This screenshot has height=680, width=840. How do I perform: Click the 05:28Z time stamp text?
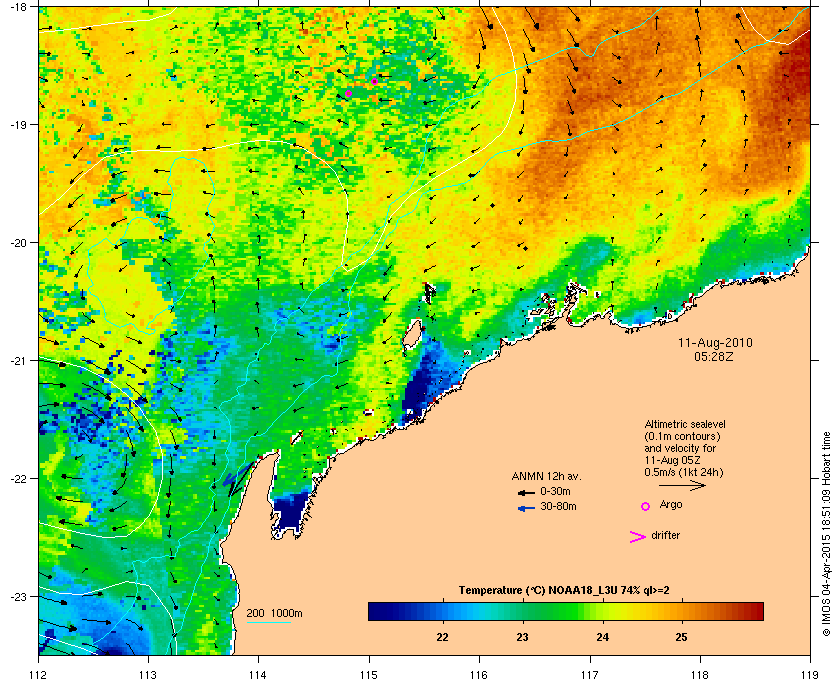pyautogui.click(x=714, y=356)
